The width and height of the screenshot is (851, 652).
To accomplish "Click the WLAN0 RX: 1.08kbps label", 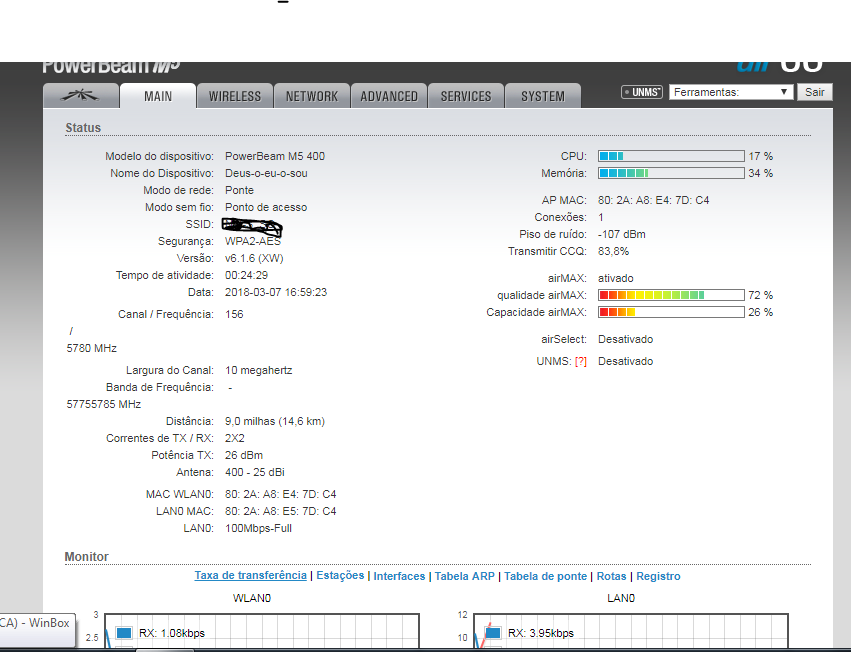I will click(172, 633).
